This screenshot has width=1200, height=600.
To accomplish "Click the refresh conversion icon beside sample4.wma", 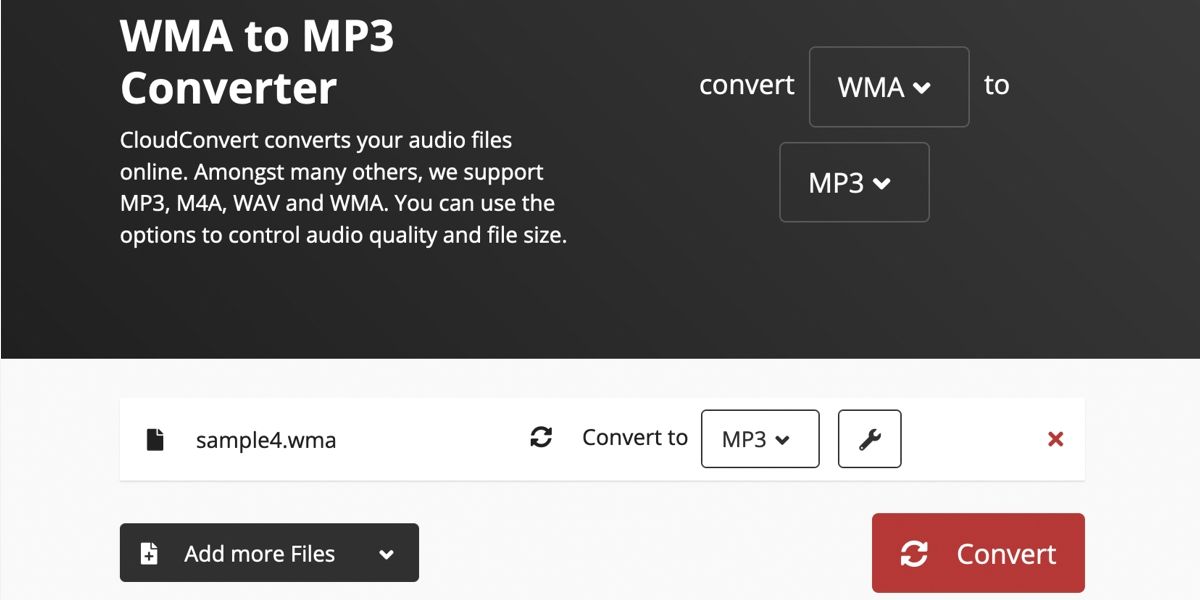I will pos(541,438).
